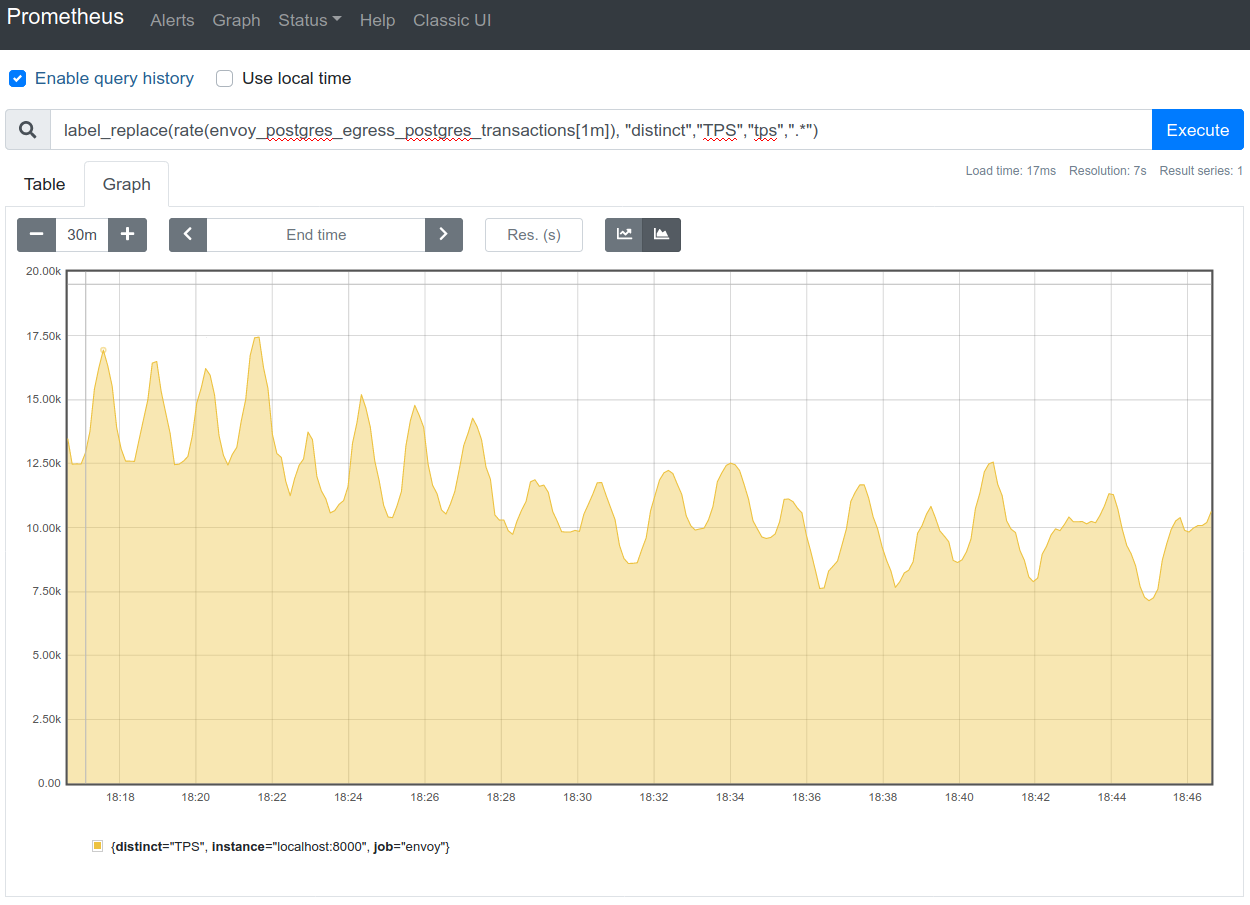Click the 2.50k y-axis label

45,720
